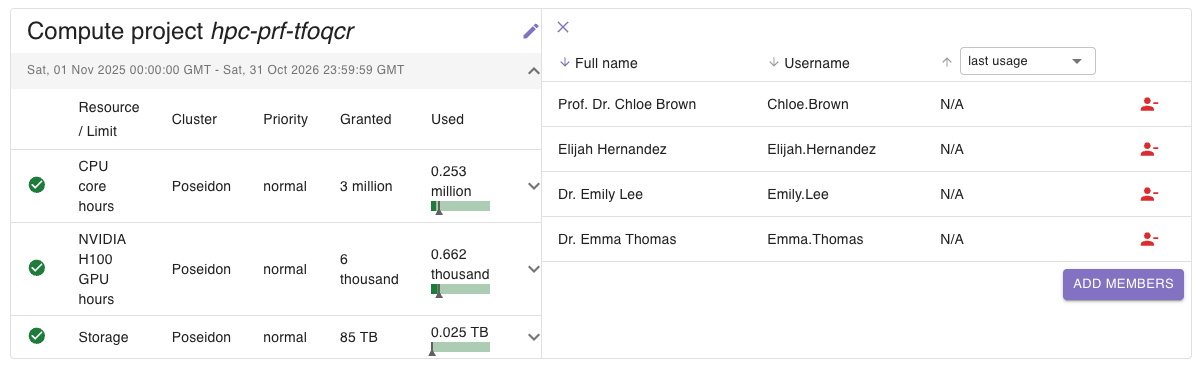Expand the Storage resource row
The height and width of the screenshot is (370, 1202).
tap(533, 337)
